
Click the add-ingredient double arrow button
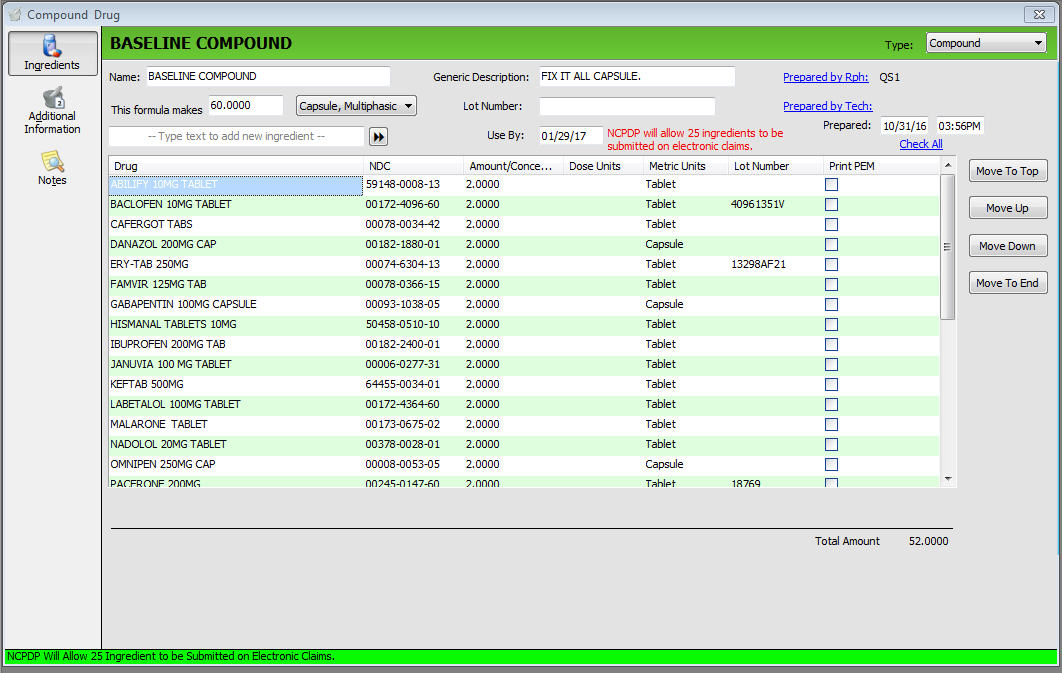click(379, 137)
